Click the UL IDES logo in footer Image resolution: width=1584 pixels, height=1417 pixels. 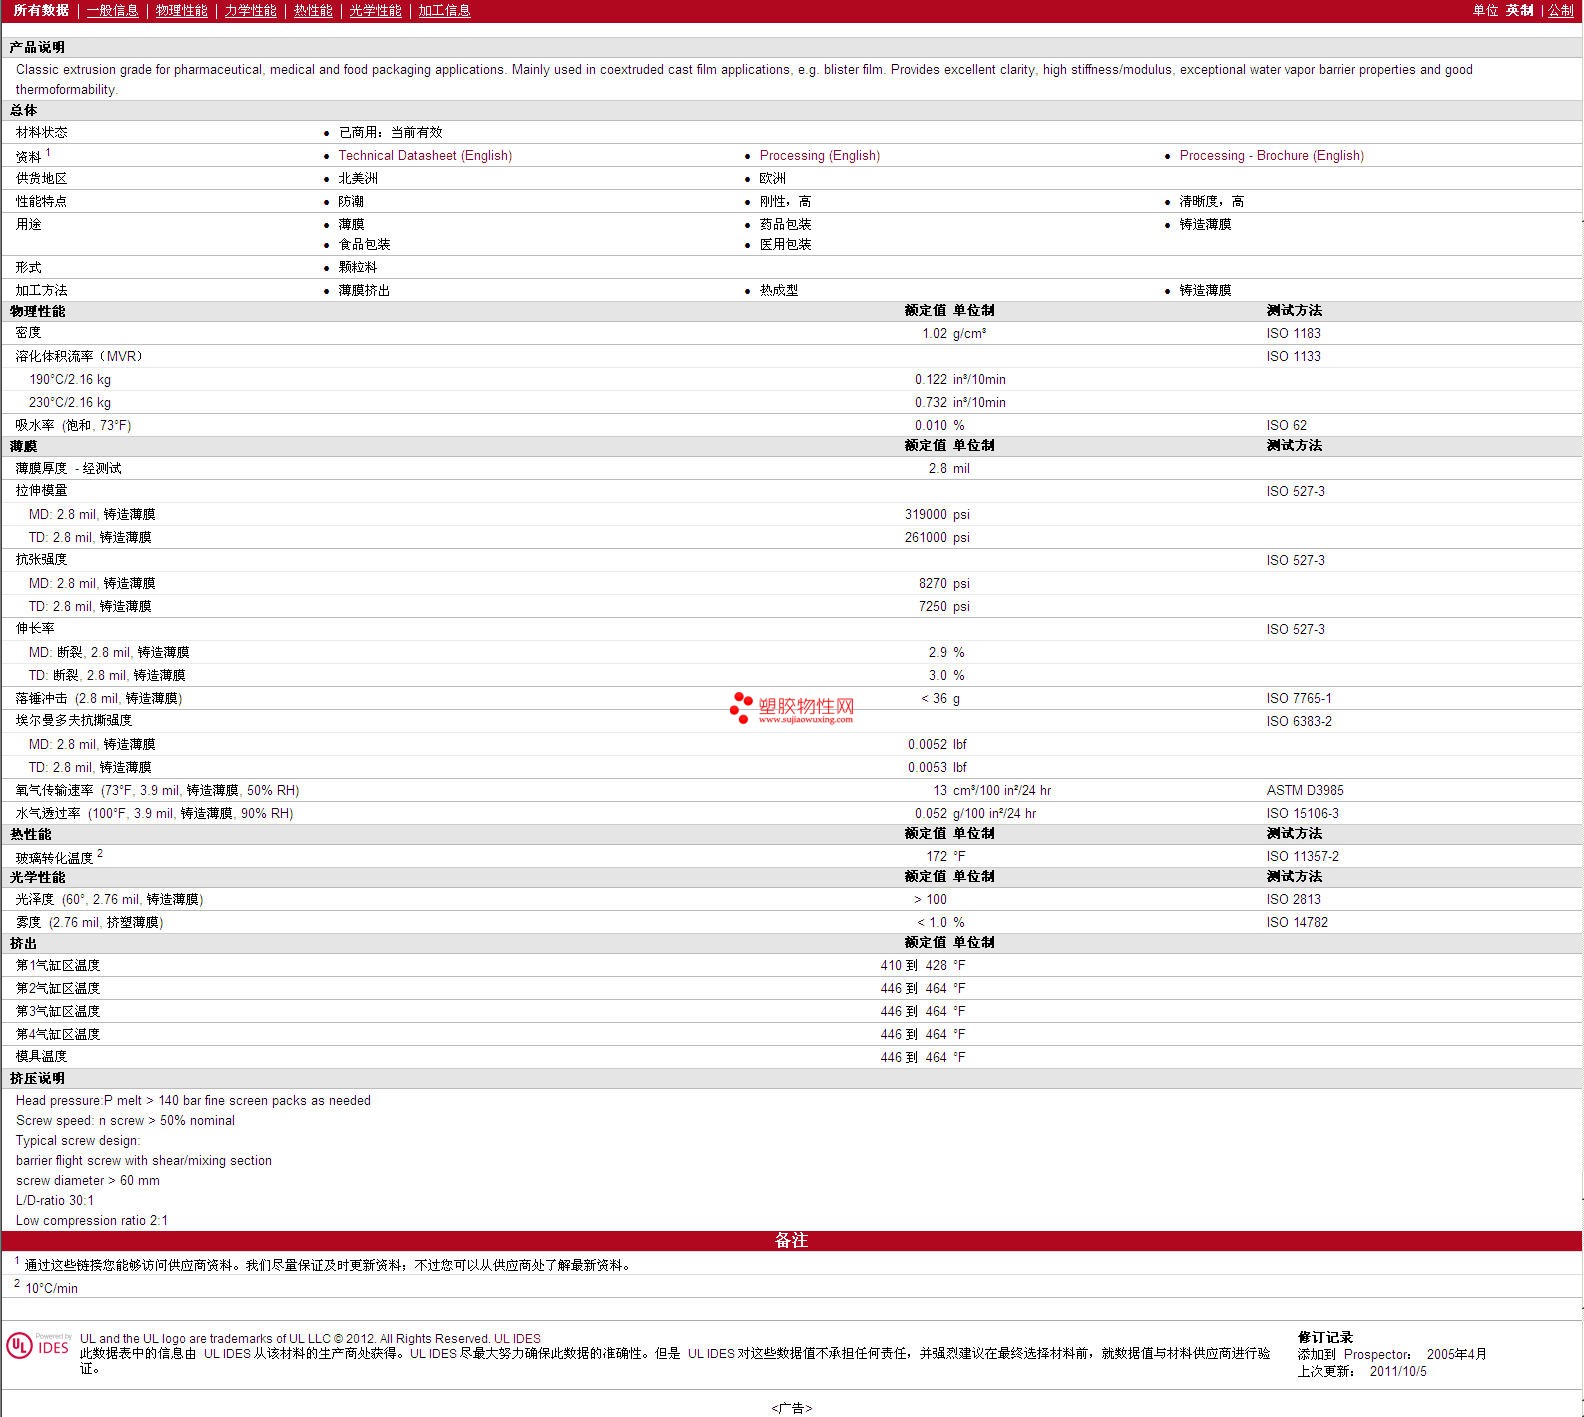[38, 1346]
